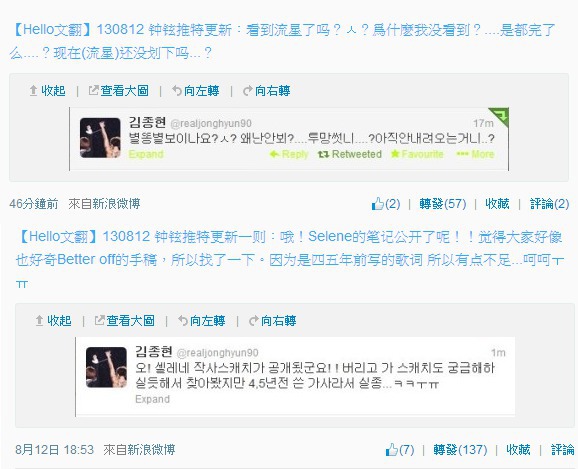Collapse the second post image with 收起
The height and width of the screenshot is (469, 578).
click(x=53, y=321)
